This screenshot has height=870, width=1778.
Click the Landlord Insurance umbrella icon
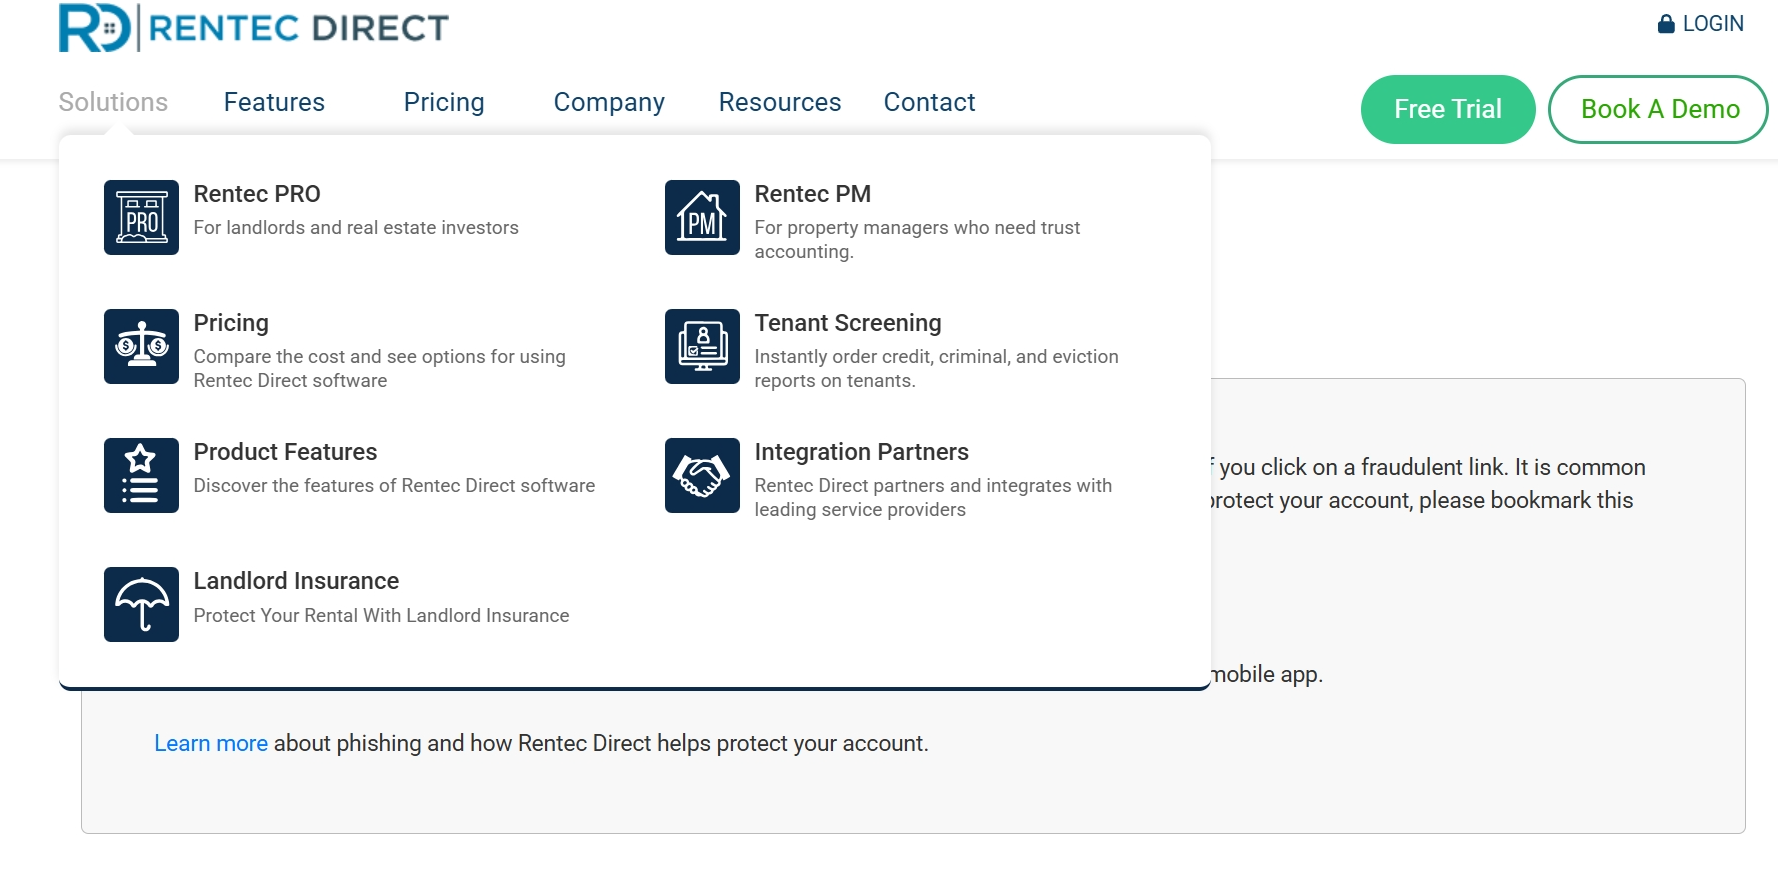pyautogui.click(x=141, y=604)
